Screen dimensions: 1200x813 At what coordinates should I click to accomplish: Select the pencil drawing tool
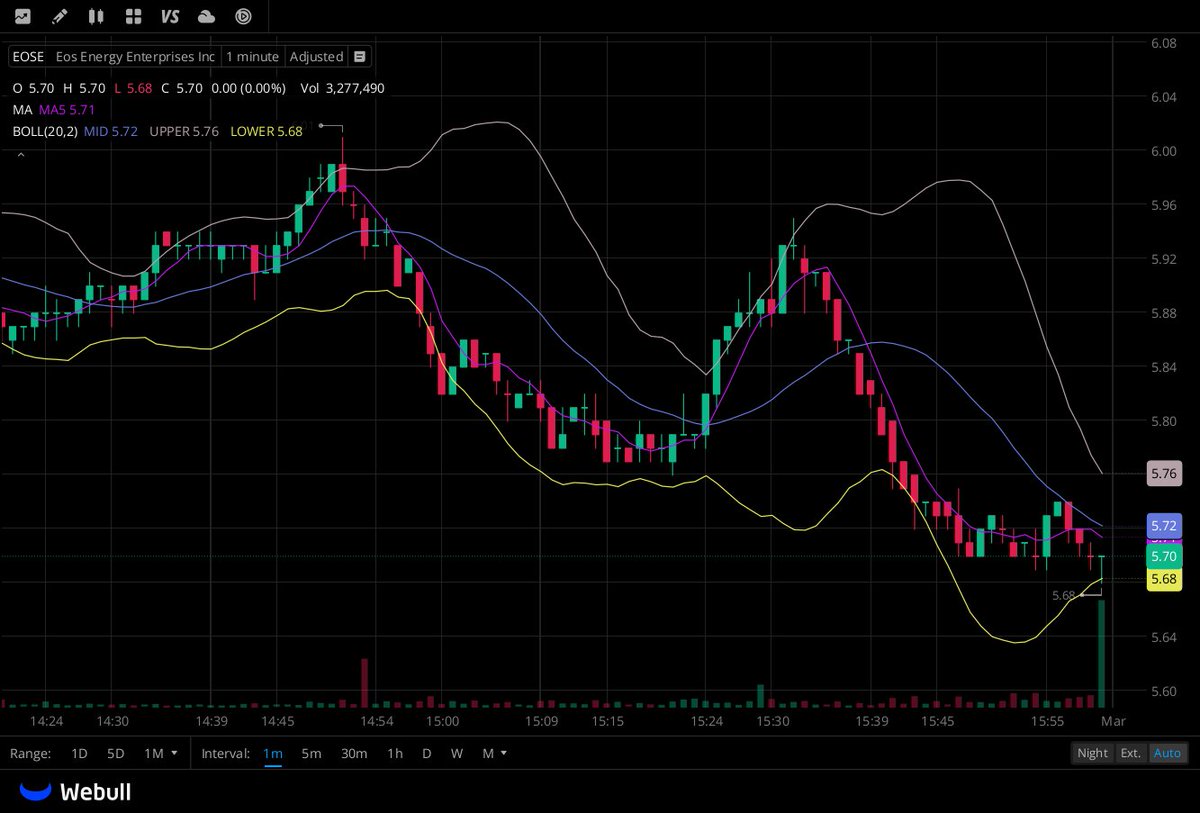point(60,16)
